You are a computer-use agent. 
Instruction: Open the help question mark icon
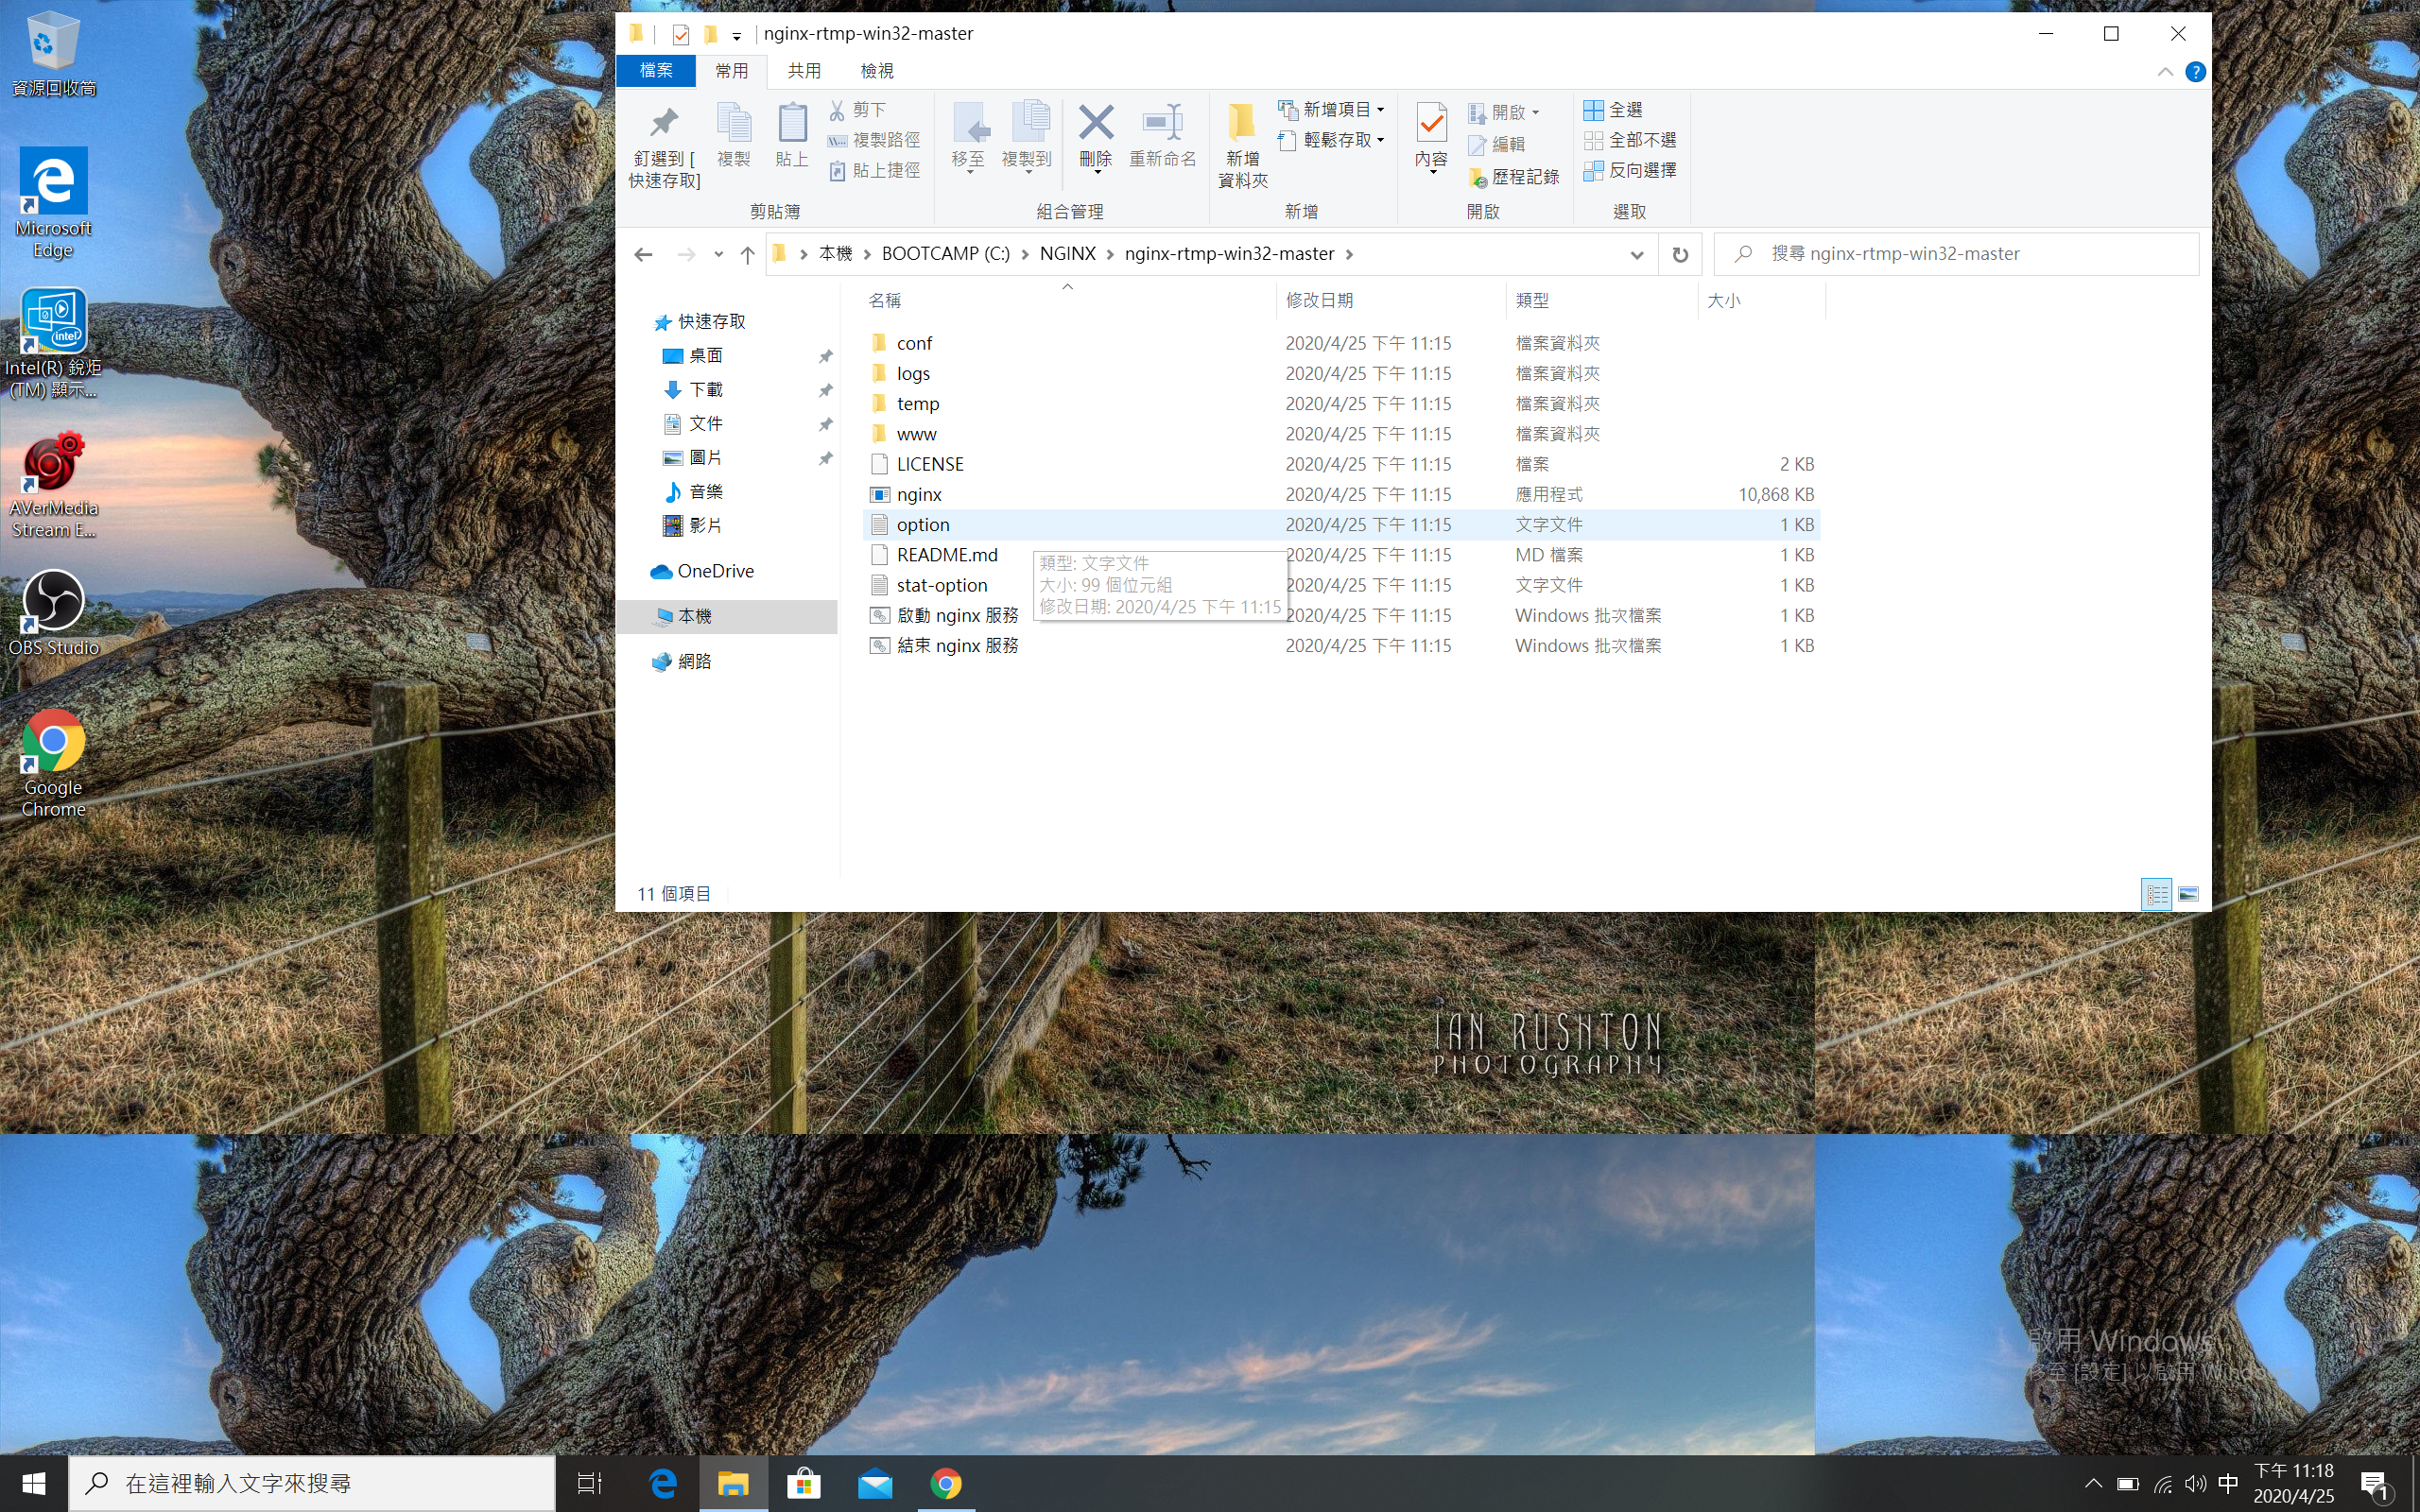click(x=2195, y=72)
